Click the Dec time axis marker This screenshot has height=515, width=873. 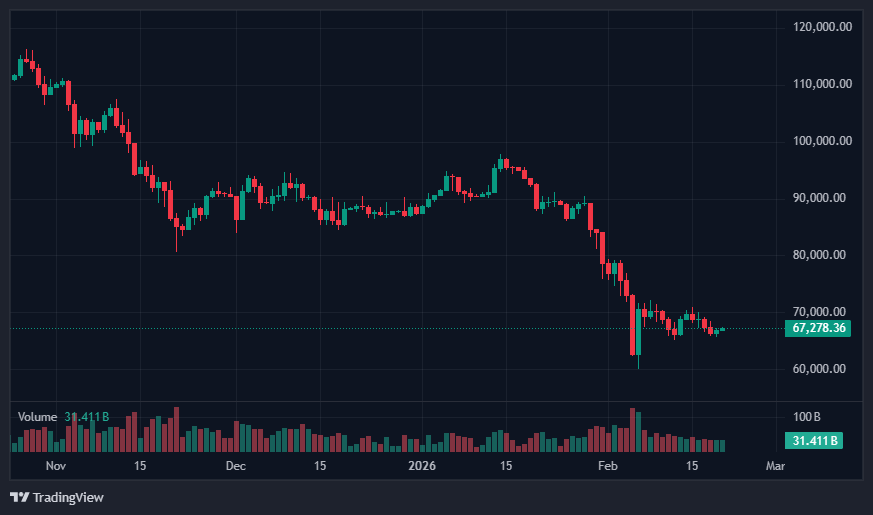[x=235, y=466]
